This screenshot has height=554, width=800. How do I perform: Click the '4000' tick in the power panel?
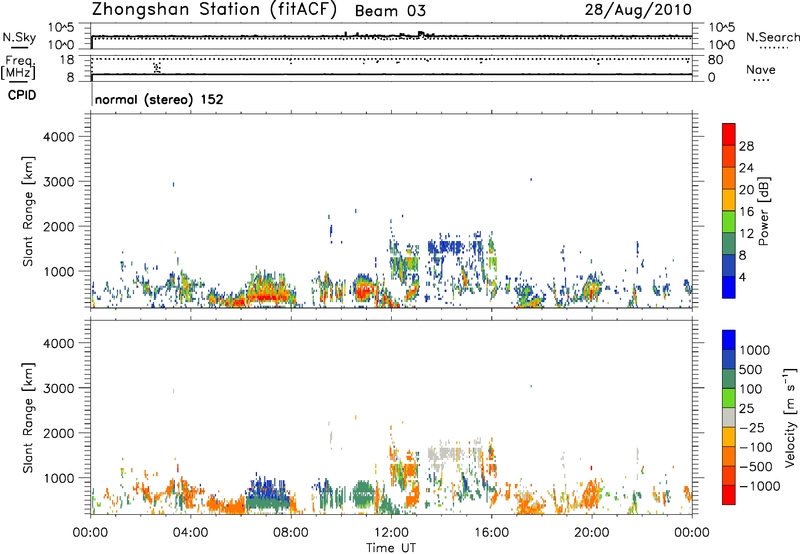58,137
